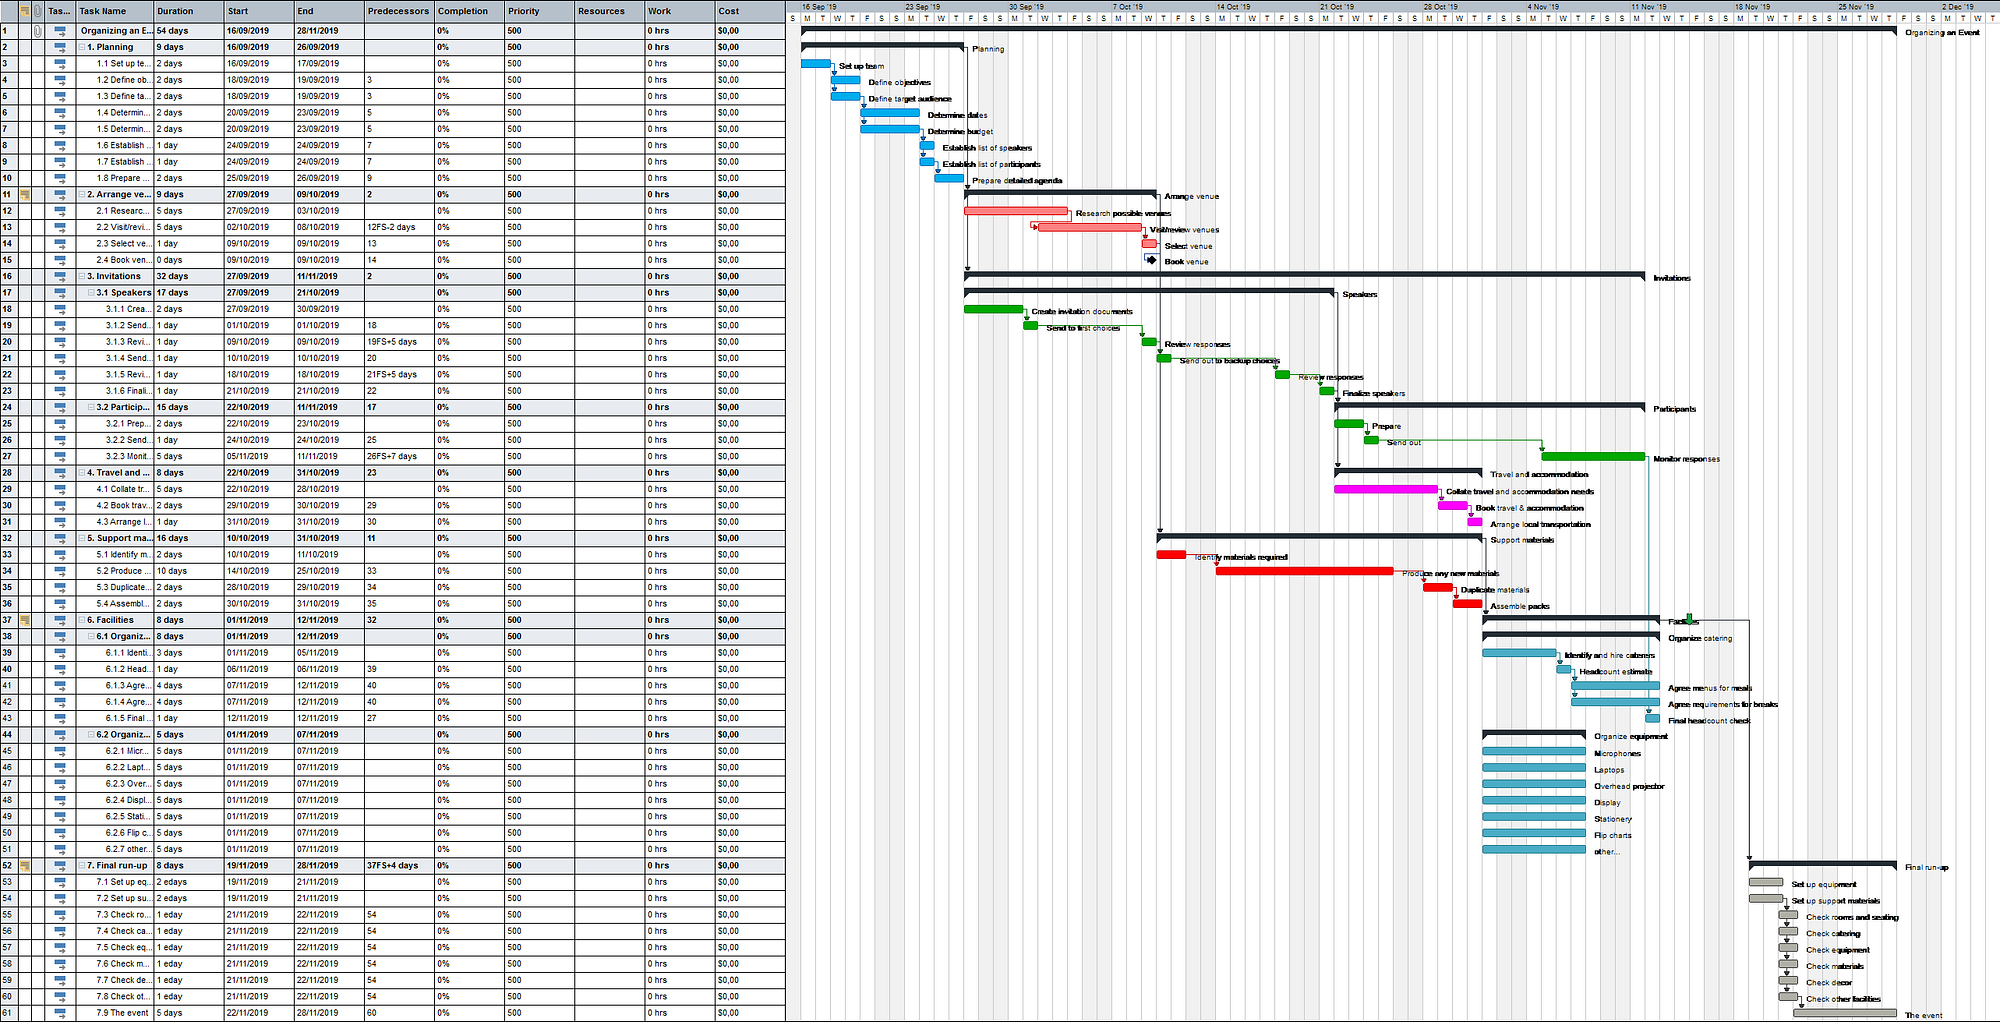
Task: Click the Work column header
Action: tap(679, 11)
